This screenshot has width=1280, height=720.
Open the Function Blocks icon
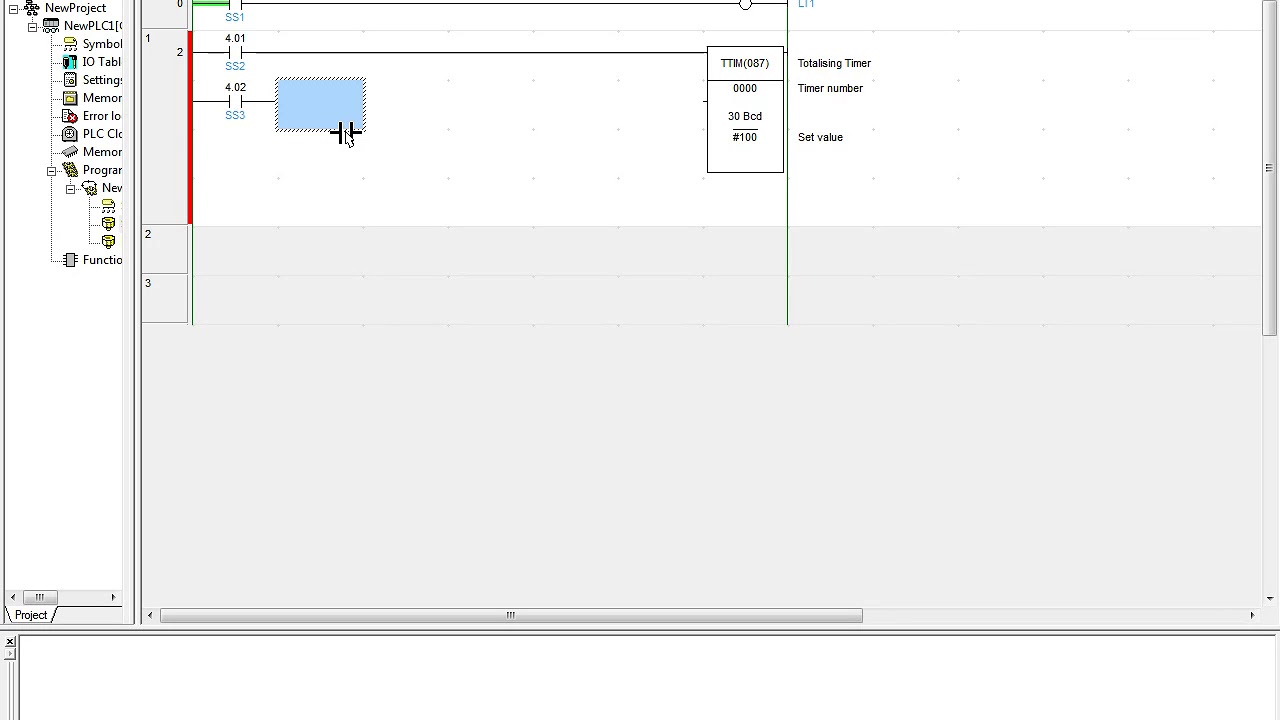tap(70, 260)
